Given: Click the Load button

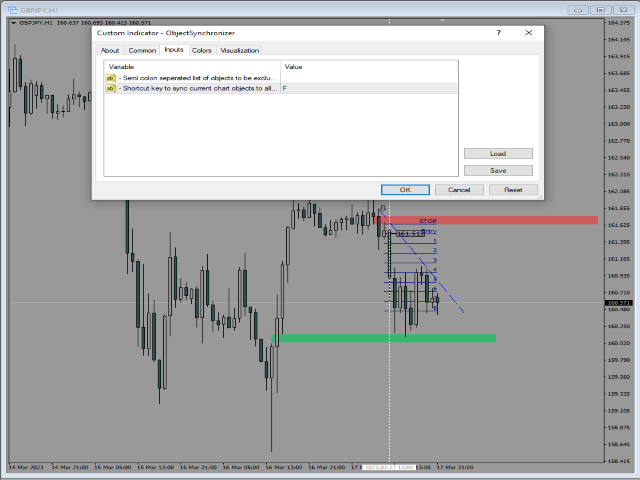Looking at the screenshot, I should pyautogui.click(x=498, y=153).
